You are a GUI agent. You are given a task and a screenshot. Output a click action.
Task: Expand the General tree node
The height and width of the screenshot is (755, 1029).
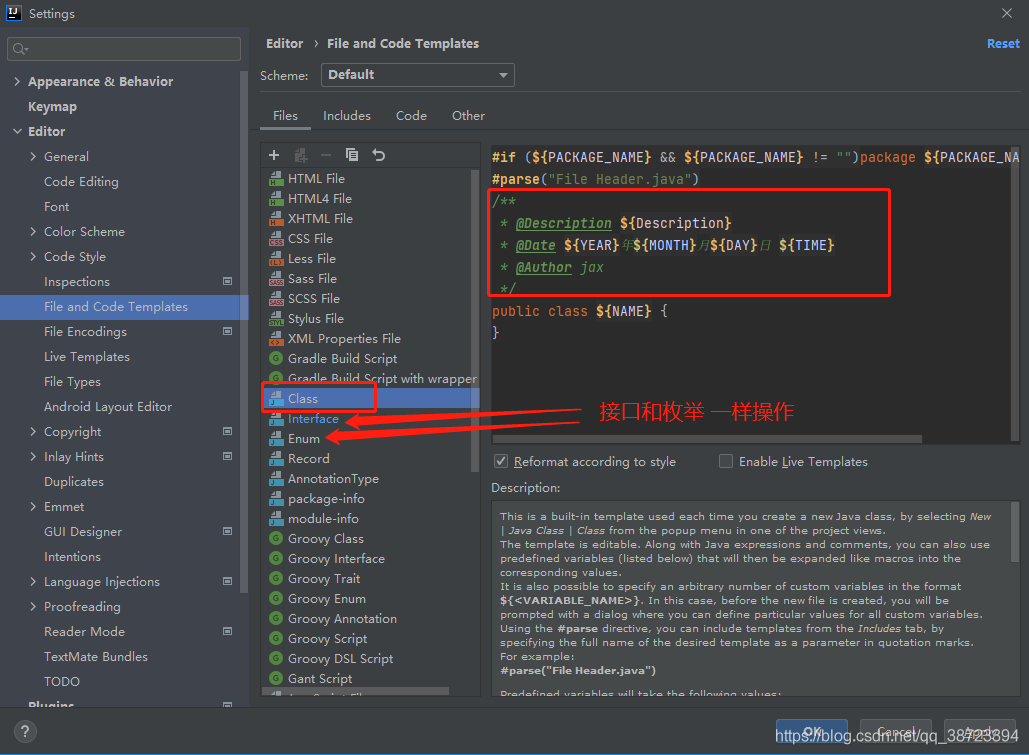pyautogui.click(x=33, y=156)
